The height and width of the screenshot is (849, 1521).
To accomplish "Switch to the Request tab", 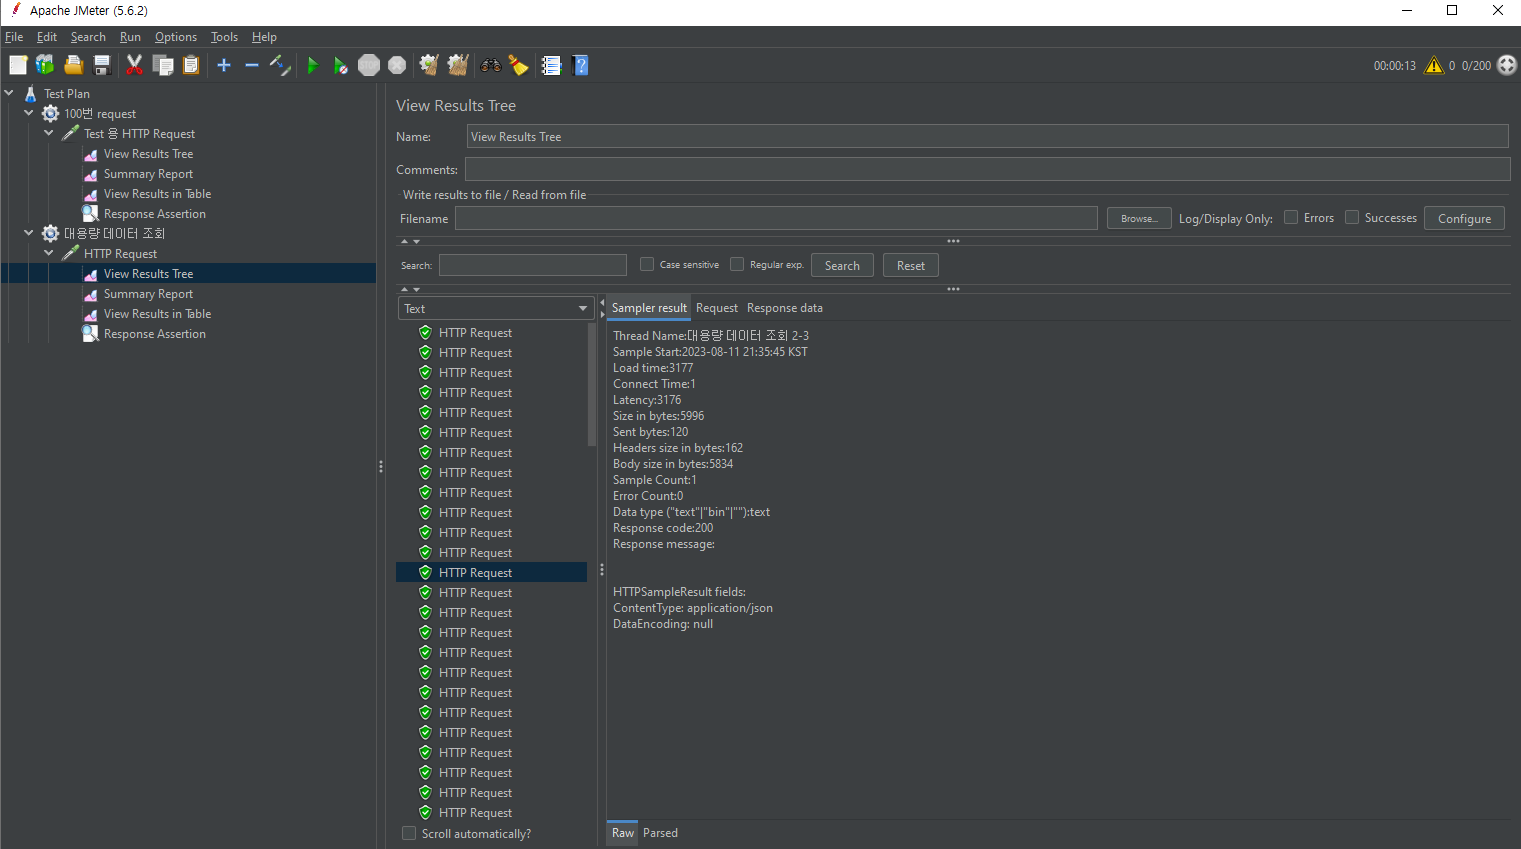I will pos(717,308).
